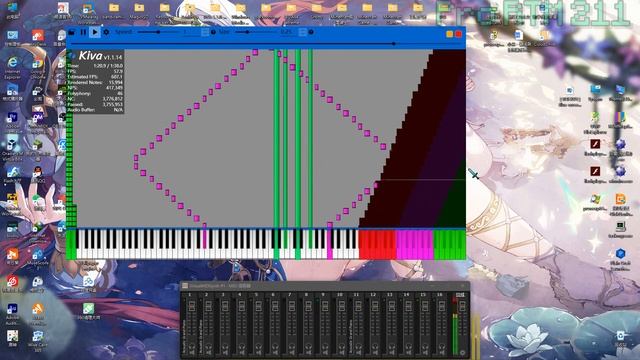
Task: Click the master channel control in mixer
Action: point(462,306)
